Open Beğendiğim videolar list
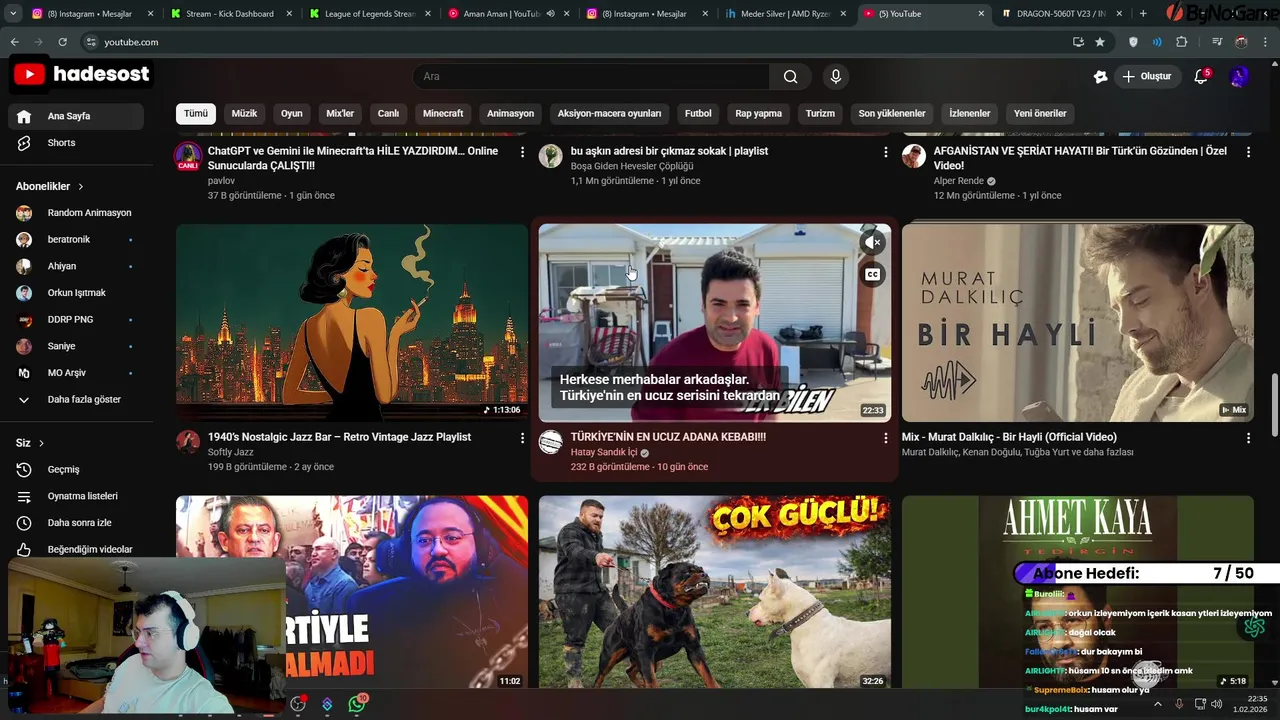 click(76, 549)
